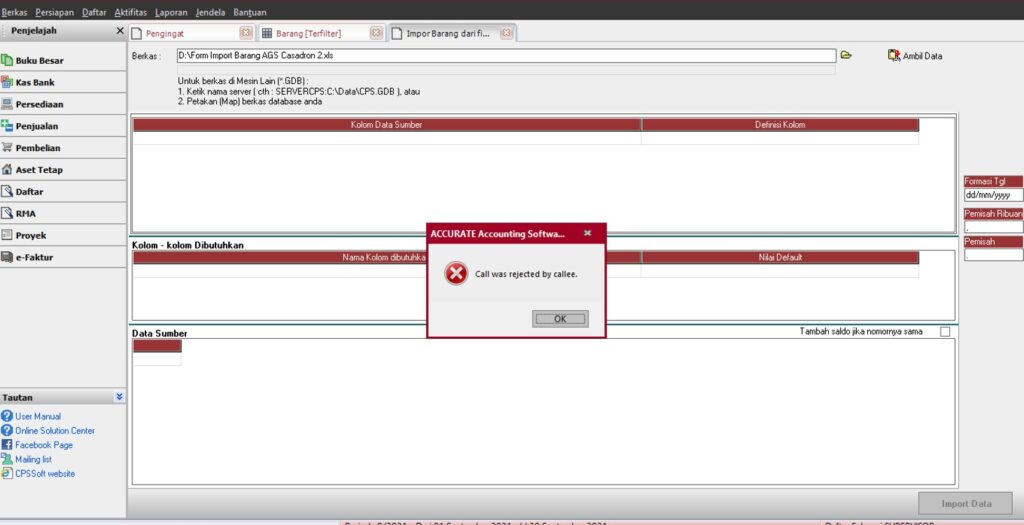
Task: Close the Pengingat tab
Action: (246, 33)
